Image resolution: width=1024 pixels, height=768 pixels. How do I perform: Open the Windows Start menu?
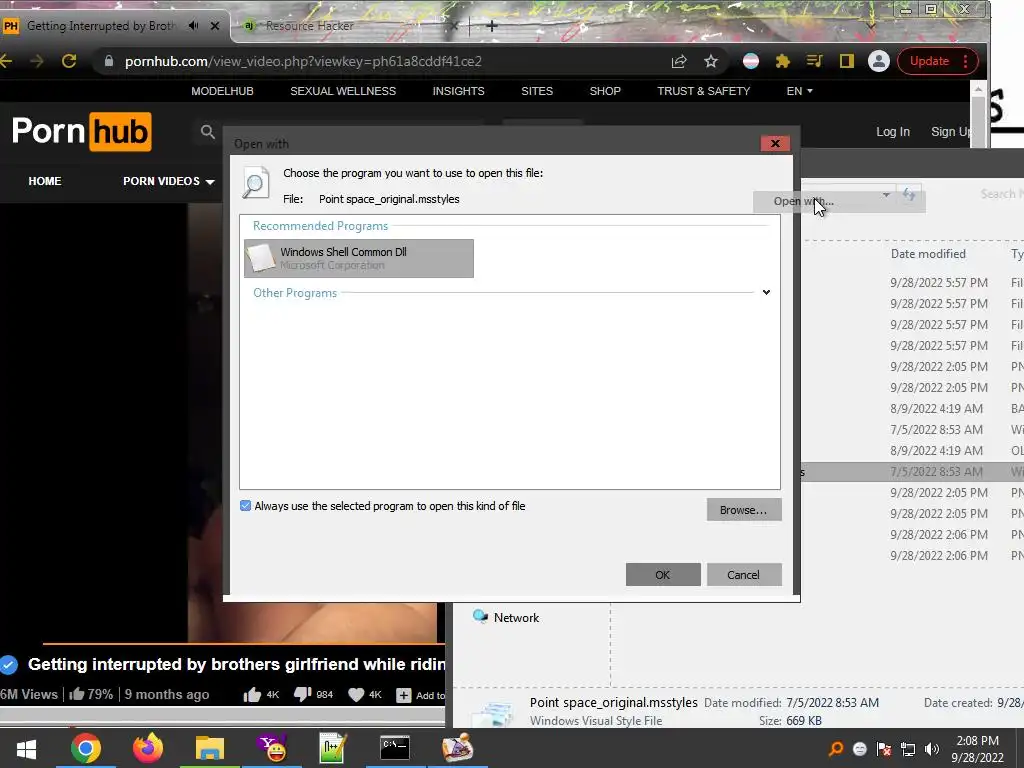(x=26, y=749)
